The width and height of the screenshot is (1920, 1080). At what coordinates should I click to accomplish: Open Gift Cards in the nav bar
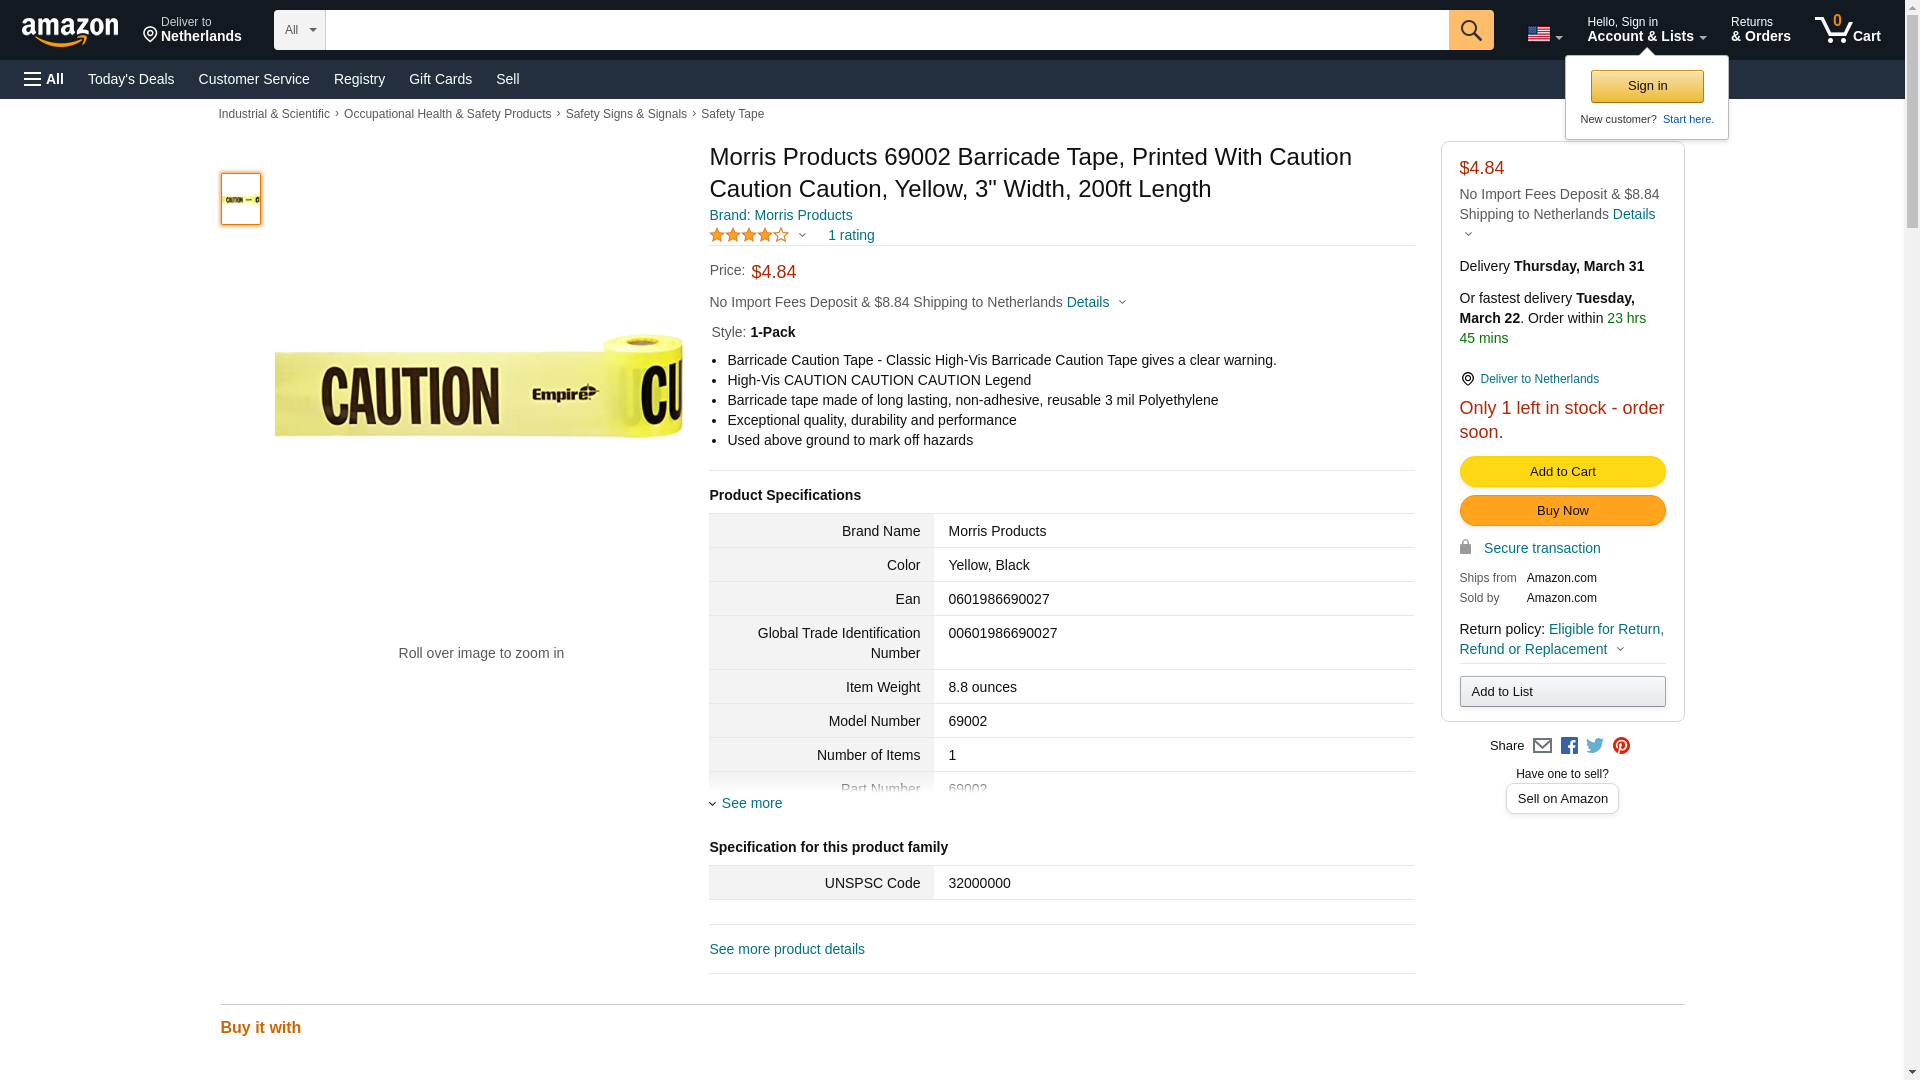(440, 79)
